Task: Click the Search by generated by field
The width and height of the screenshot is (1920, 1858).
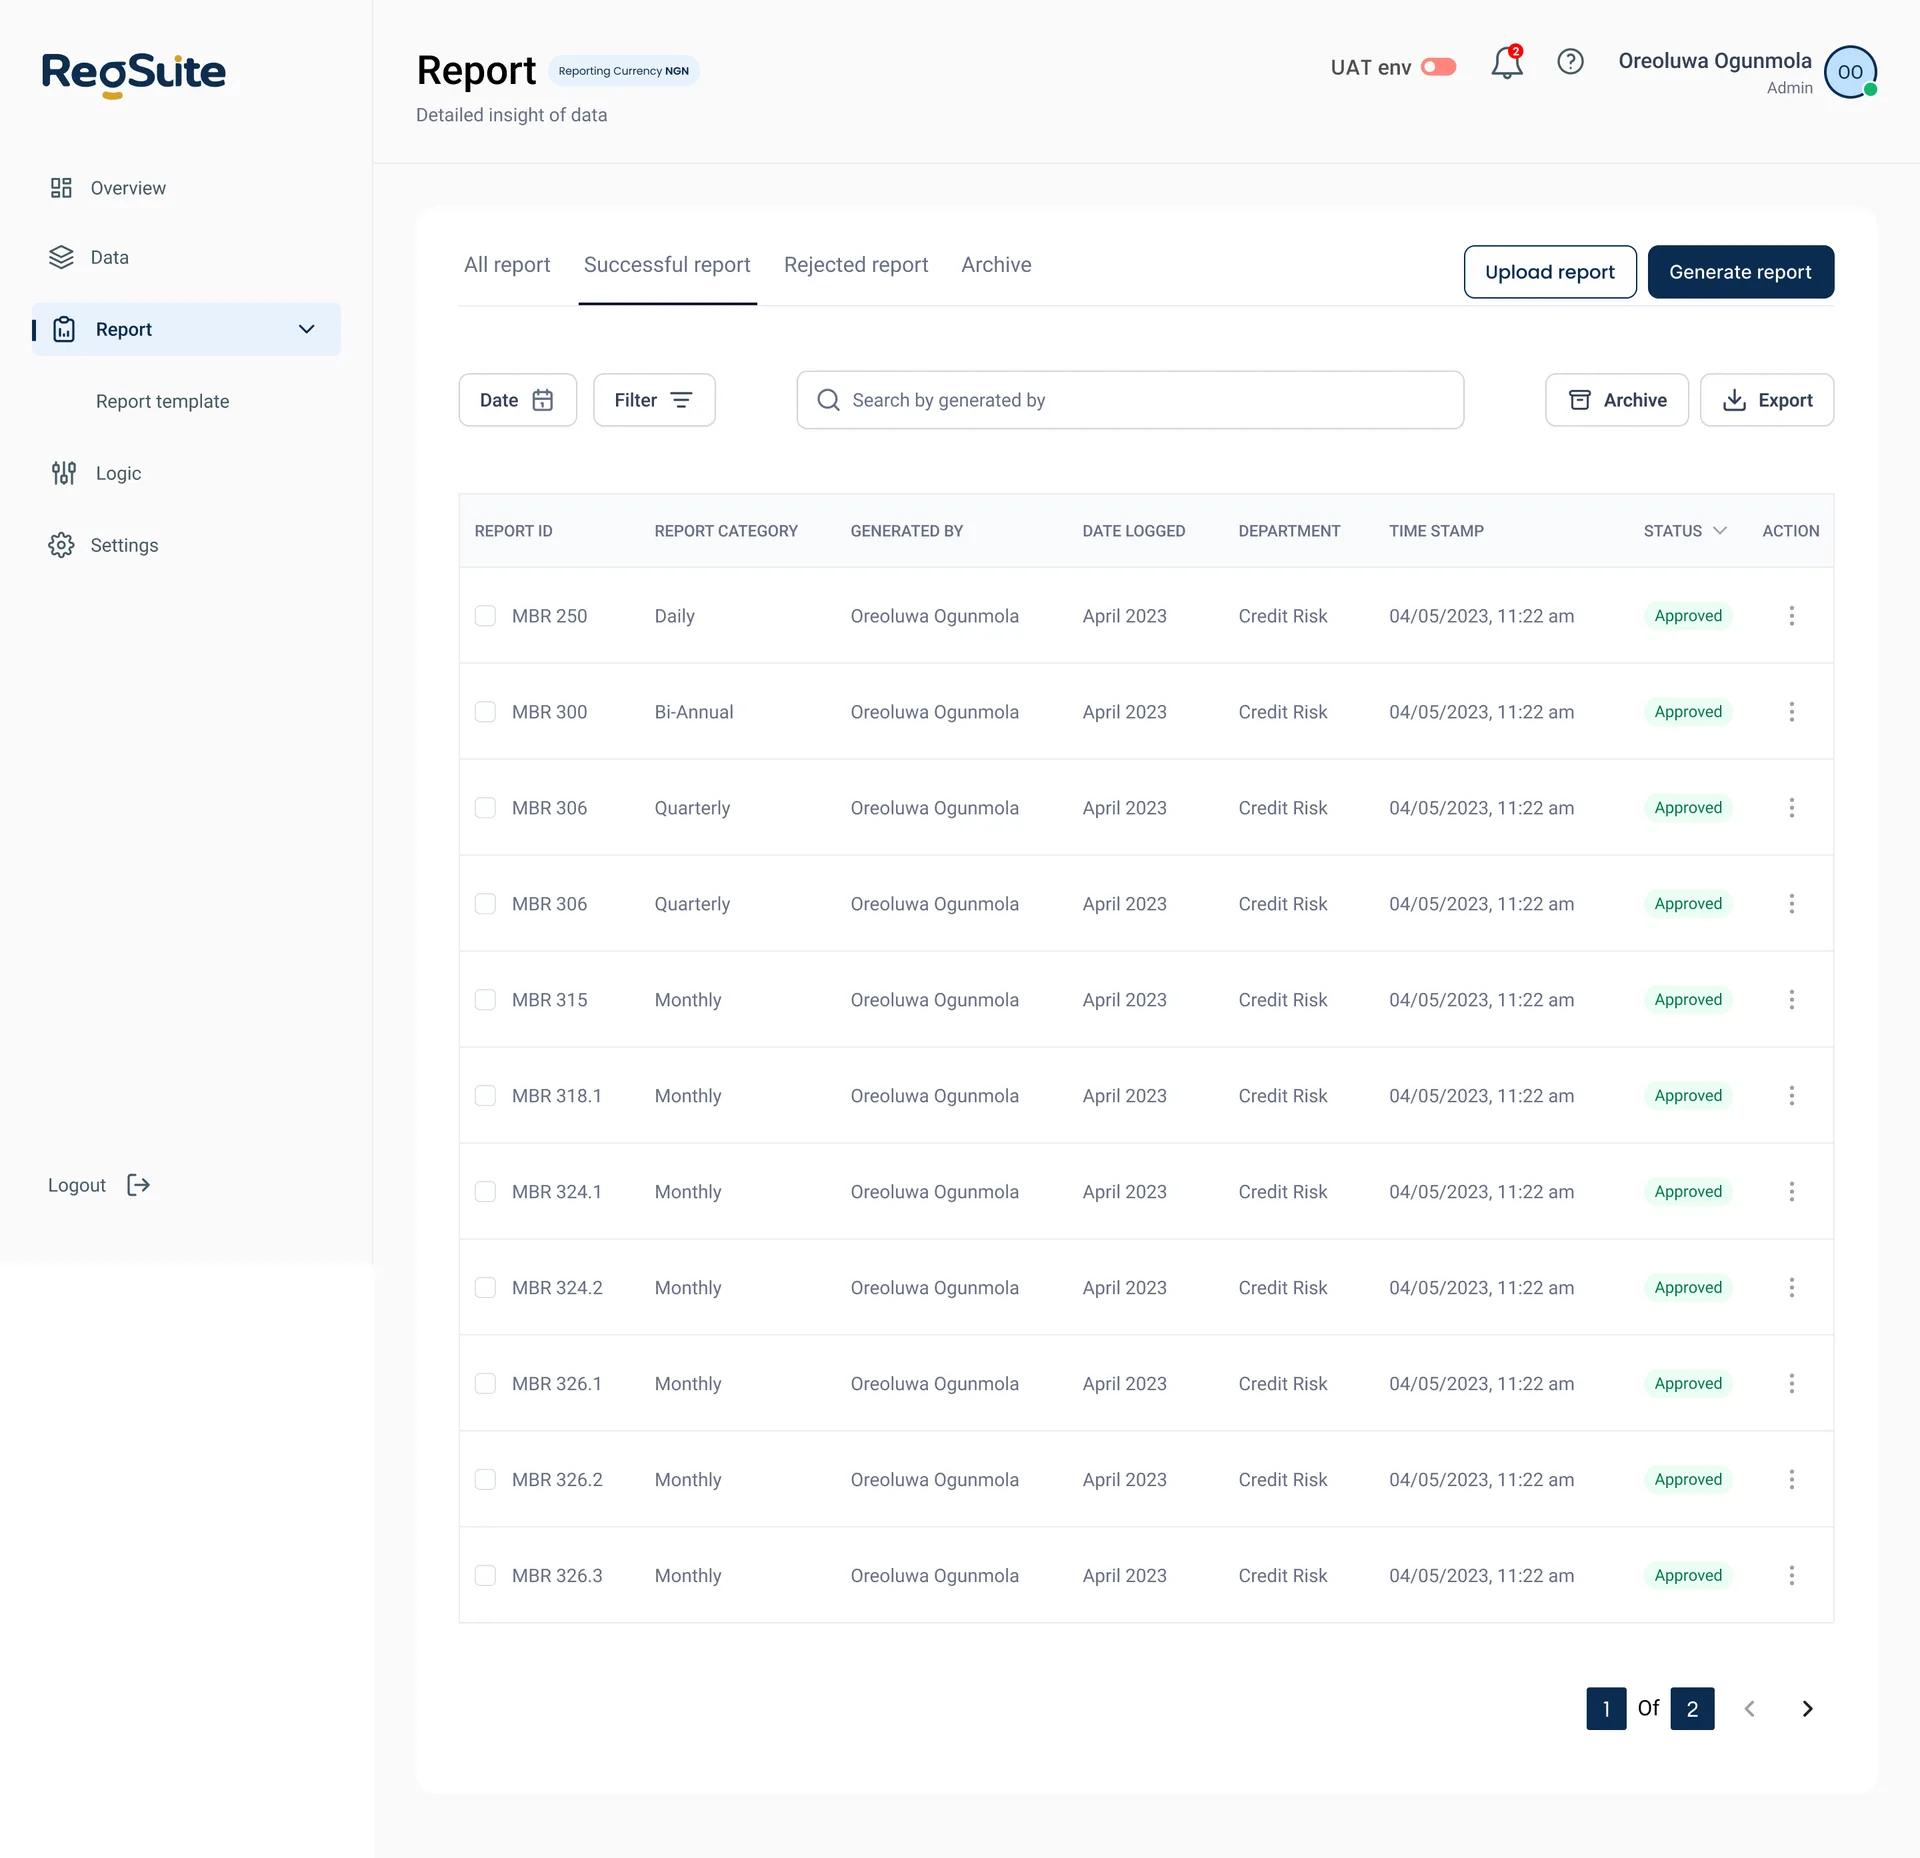Action: (1130, 400)
